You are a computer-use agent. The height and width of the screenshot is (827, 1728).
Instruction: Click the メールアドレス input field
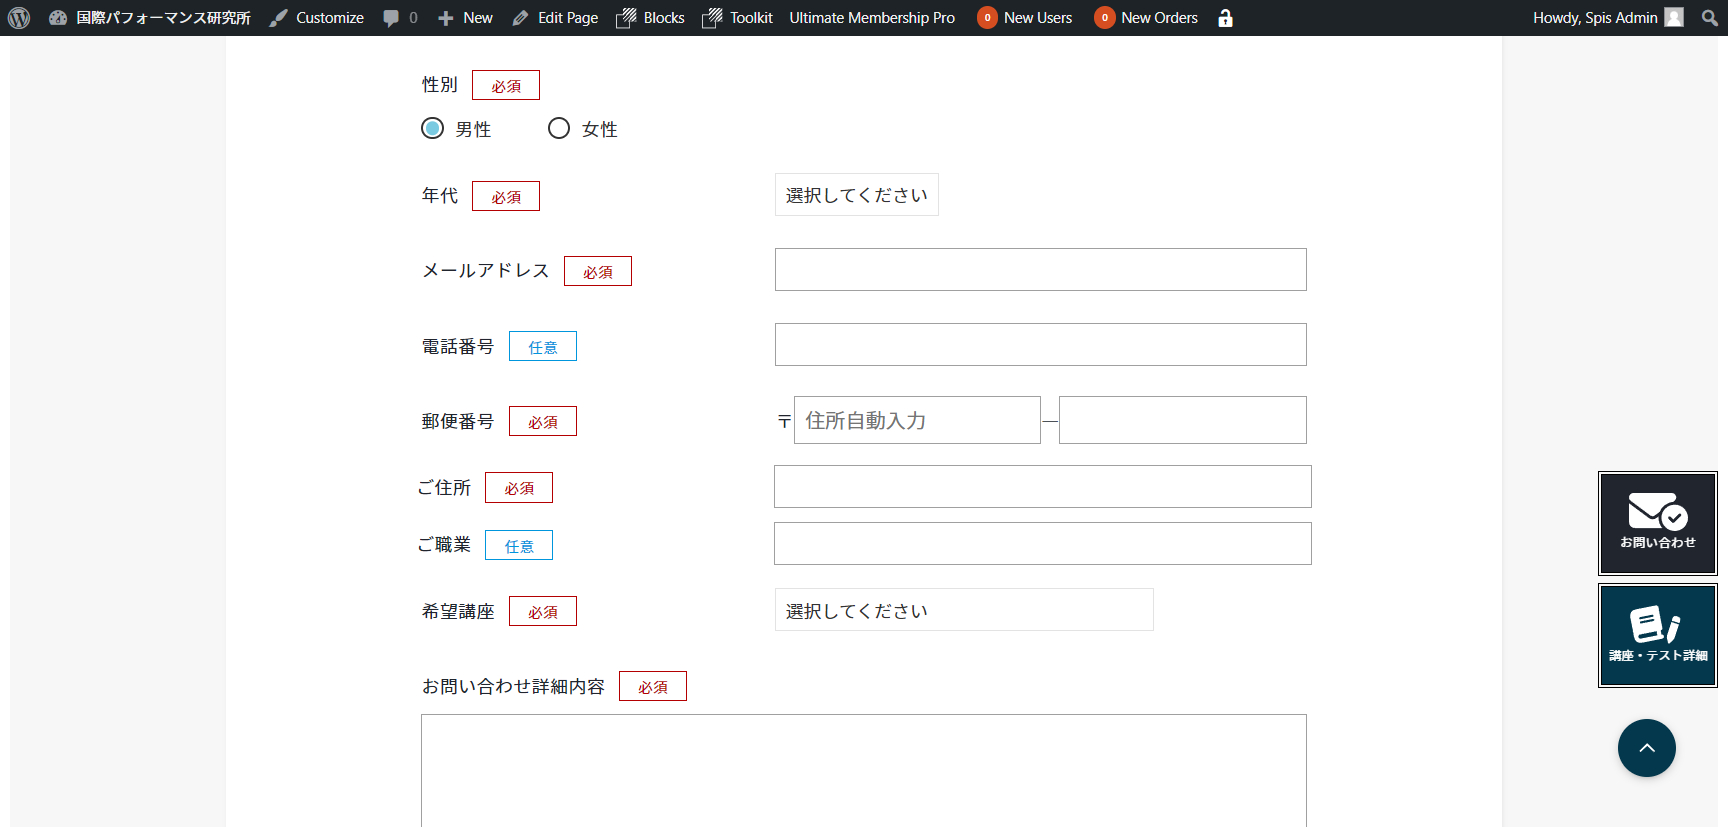click(1040, 270)
